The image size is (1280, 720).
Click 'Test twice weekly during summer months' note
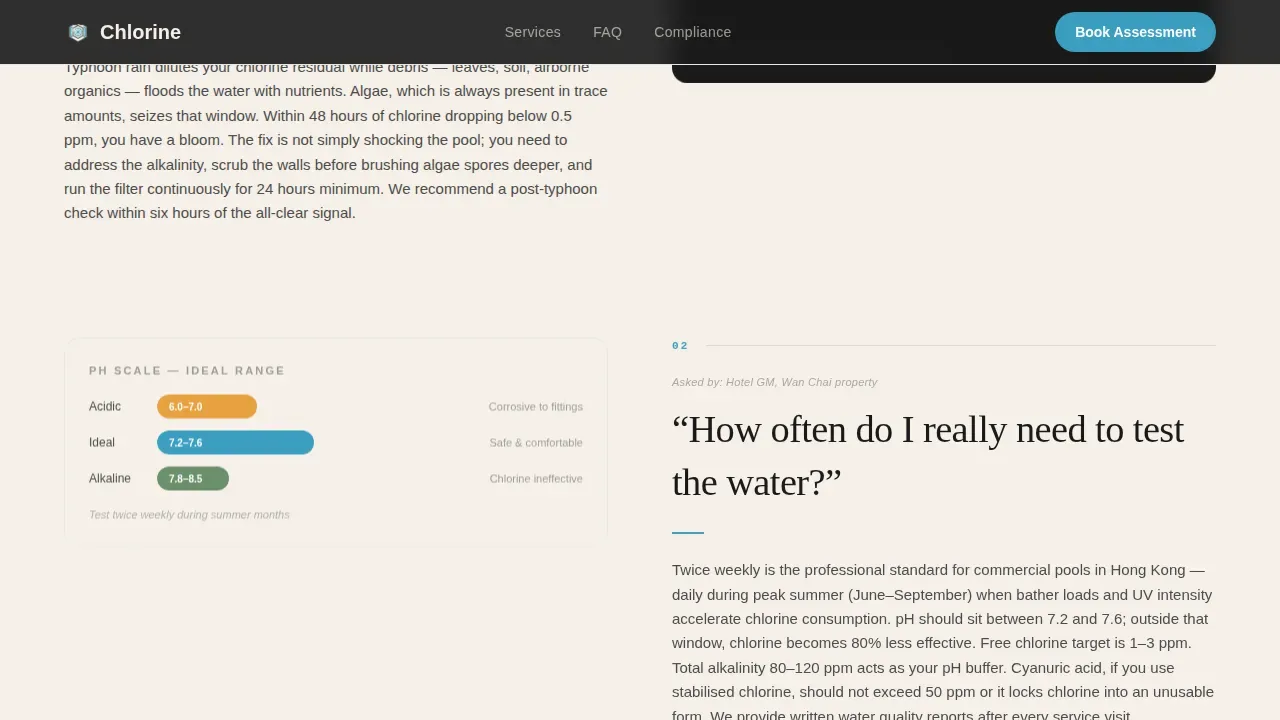(x=189, y=514)
